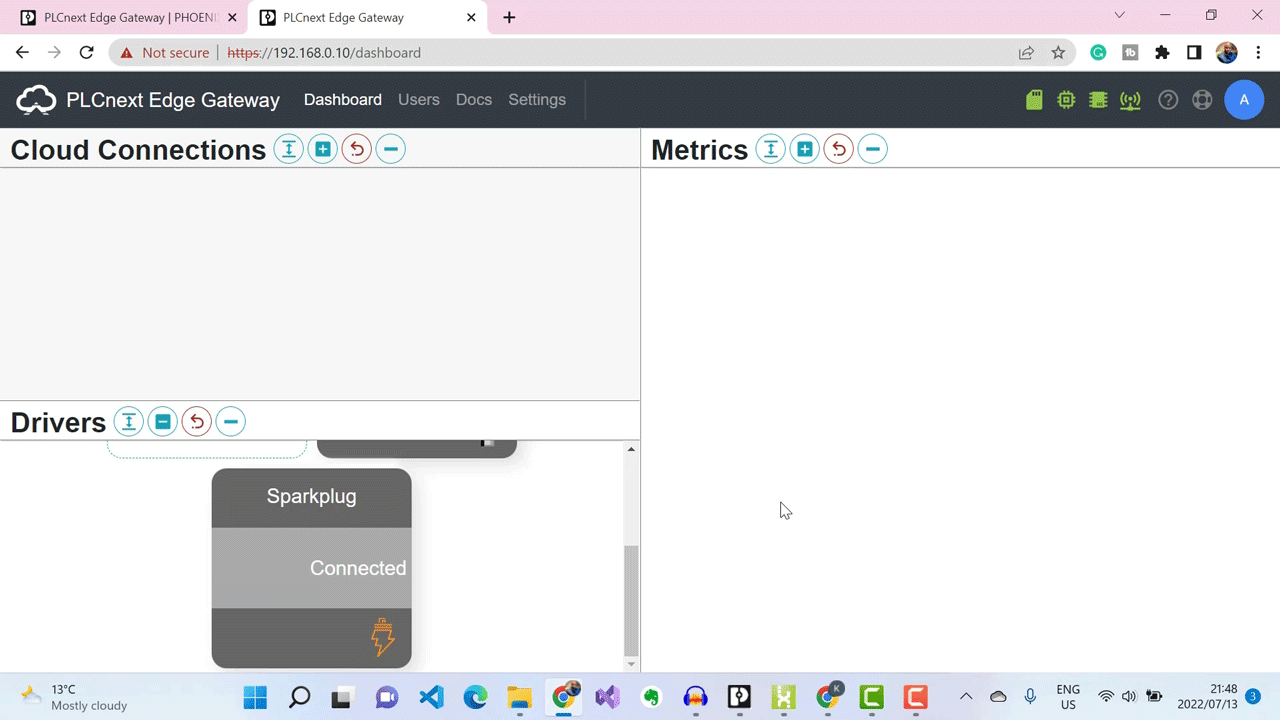Bookmark this page with the star icon
1280x720 pixels.
[x=1058, y=52]
